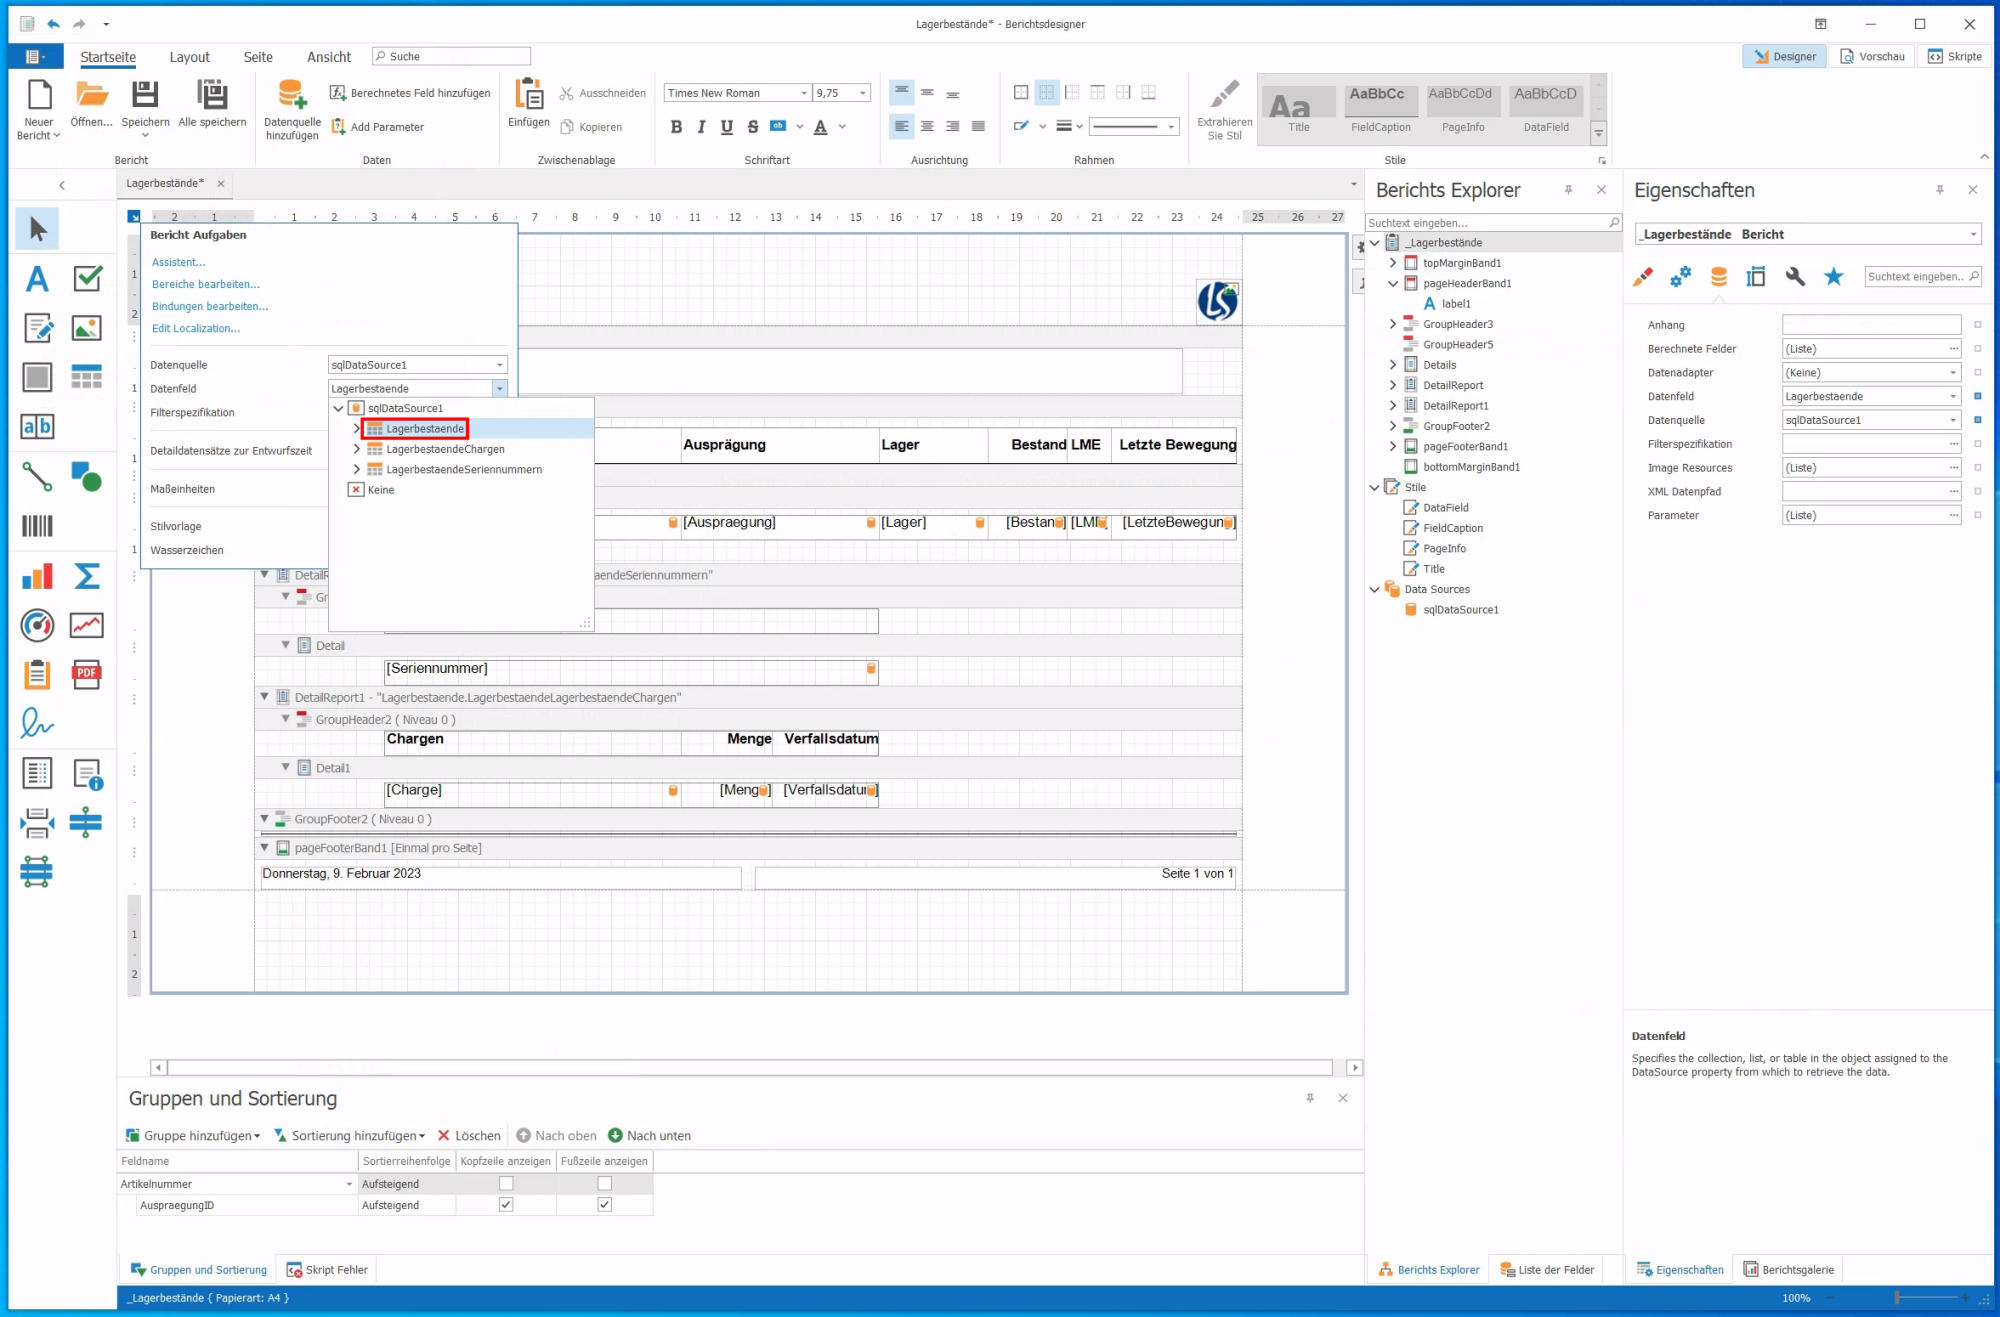Click the Chart control icon in the toolbox
The width and height of the screenshot is (2000, 1317).
(37, 576)
